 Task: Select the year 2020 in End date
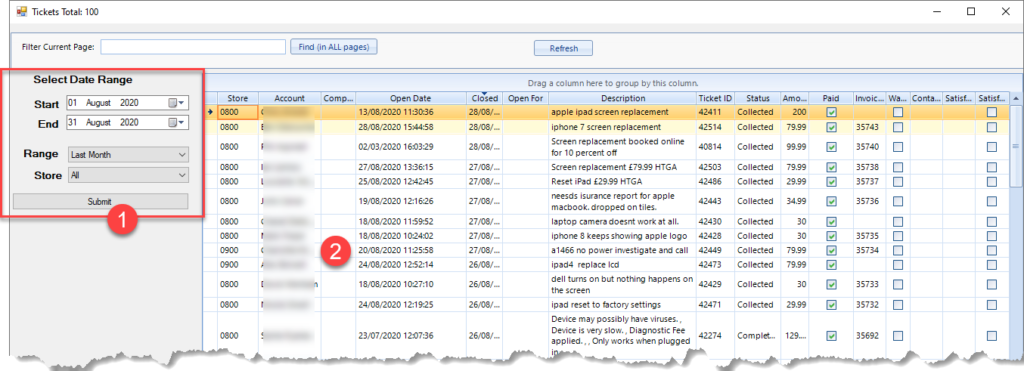[129, 123]
